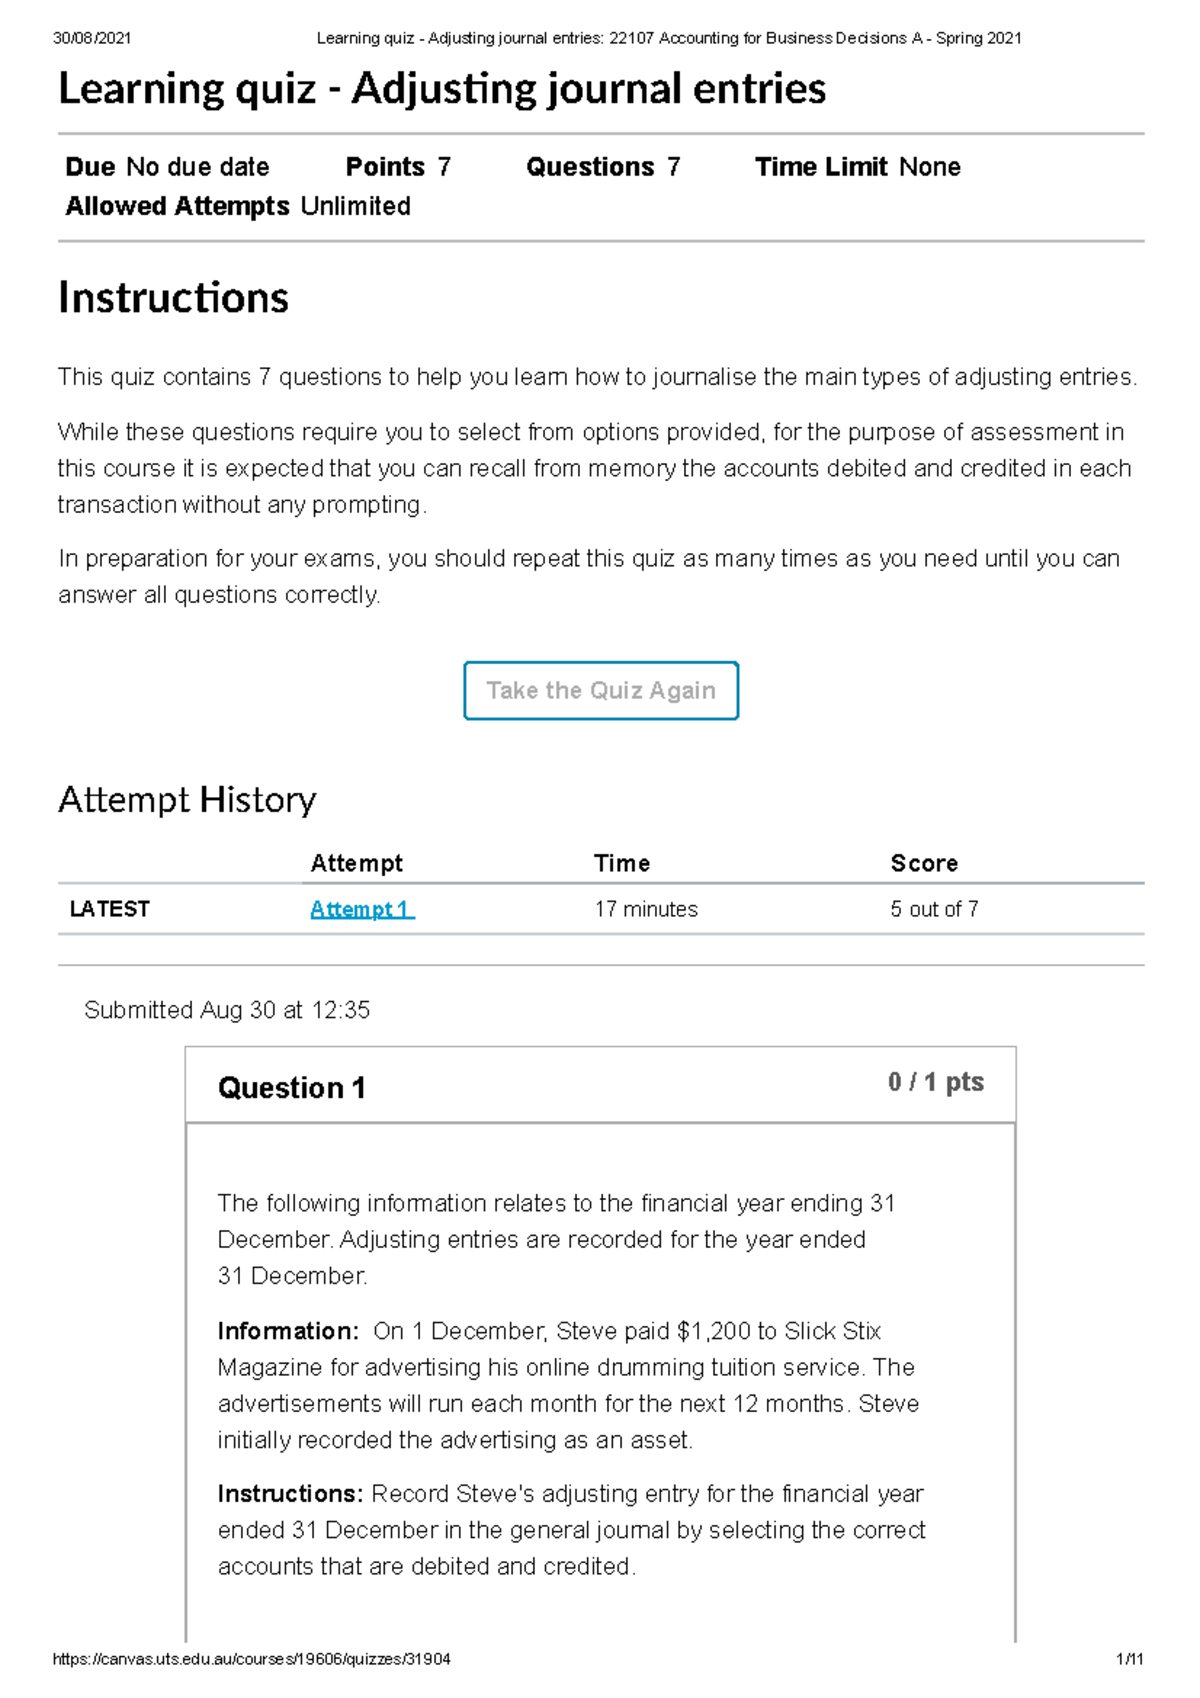
Task: Click "Submitted Aug 30 at 12:35" text
Action: click(228, 1010)
